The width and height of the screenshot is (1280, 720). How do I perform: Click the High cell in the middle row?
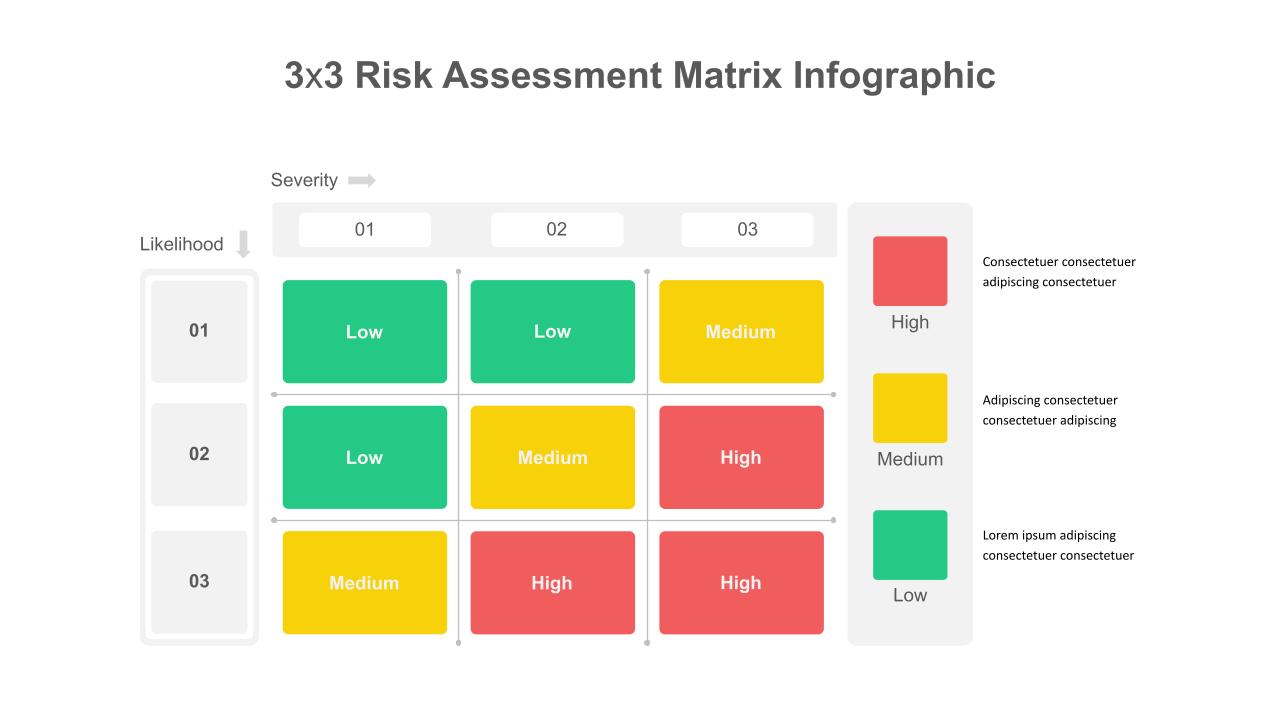pos(741,457)
